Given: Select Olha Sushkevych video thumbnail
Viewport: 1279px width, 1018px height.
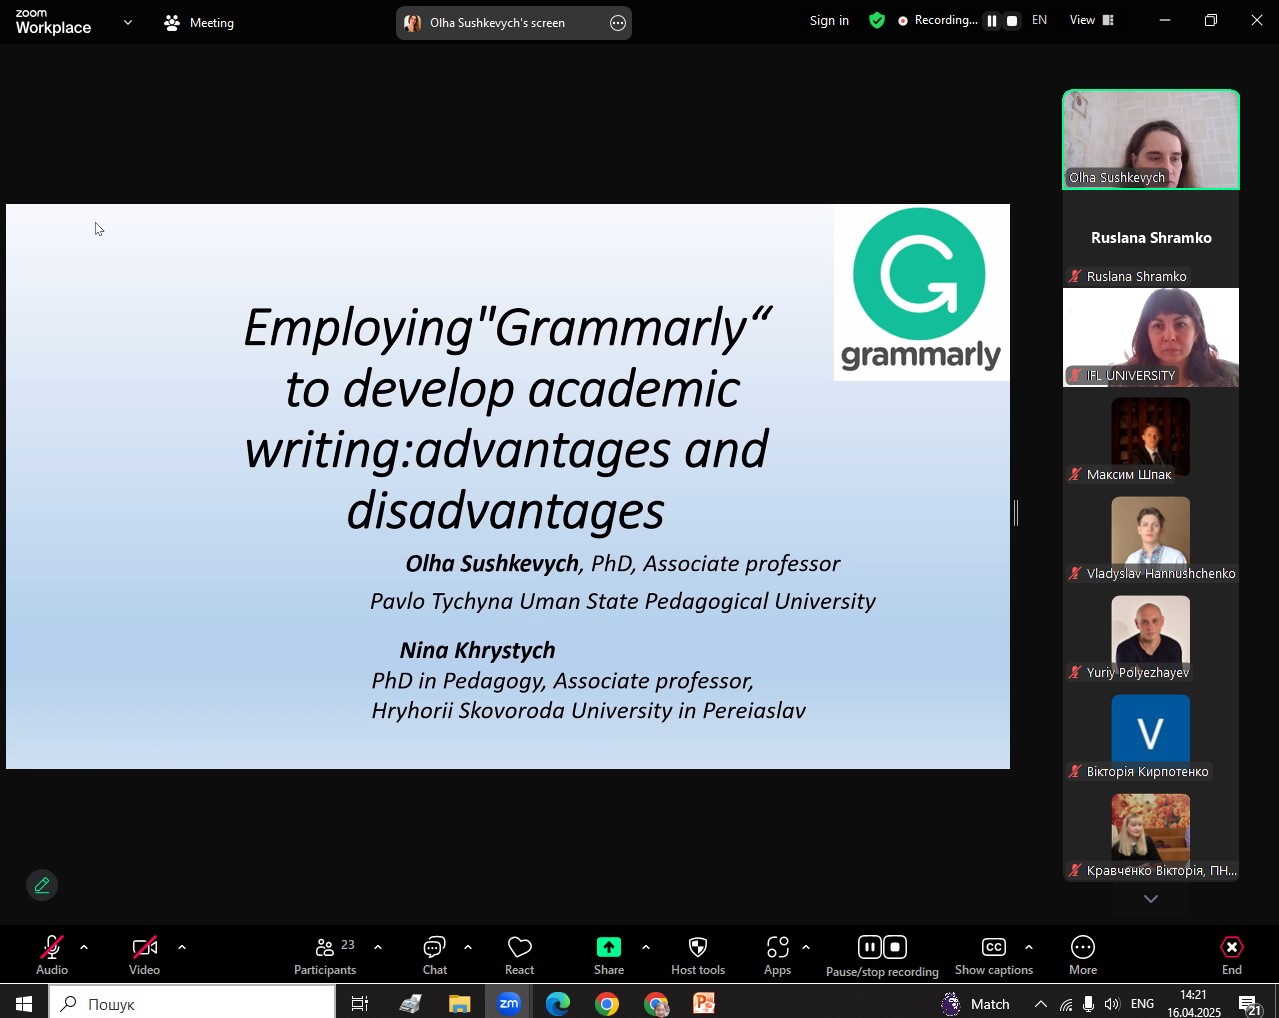Looking at the screenshot, I should click(x=1151, y=139).
